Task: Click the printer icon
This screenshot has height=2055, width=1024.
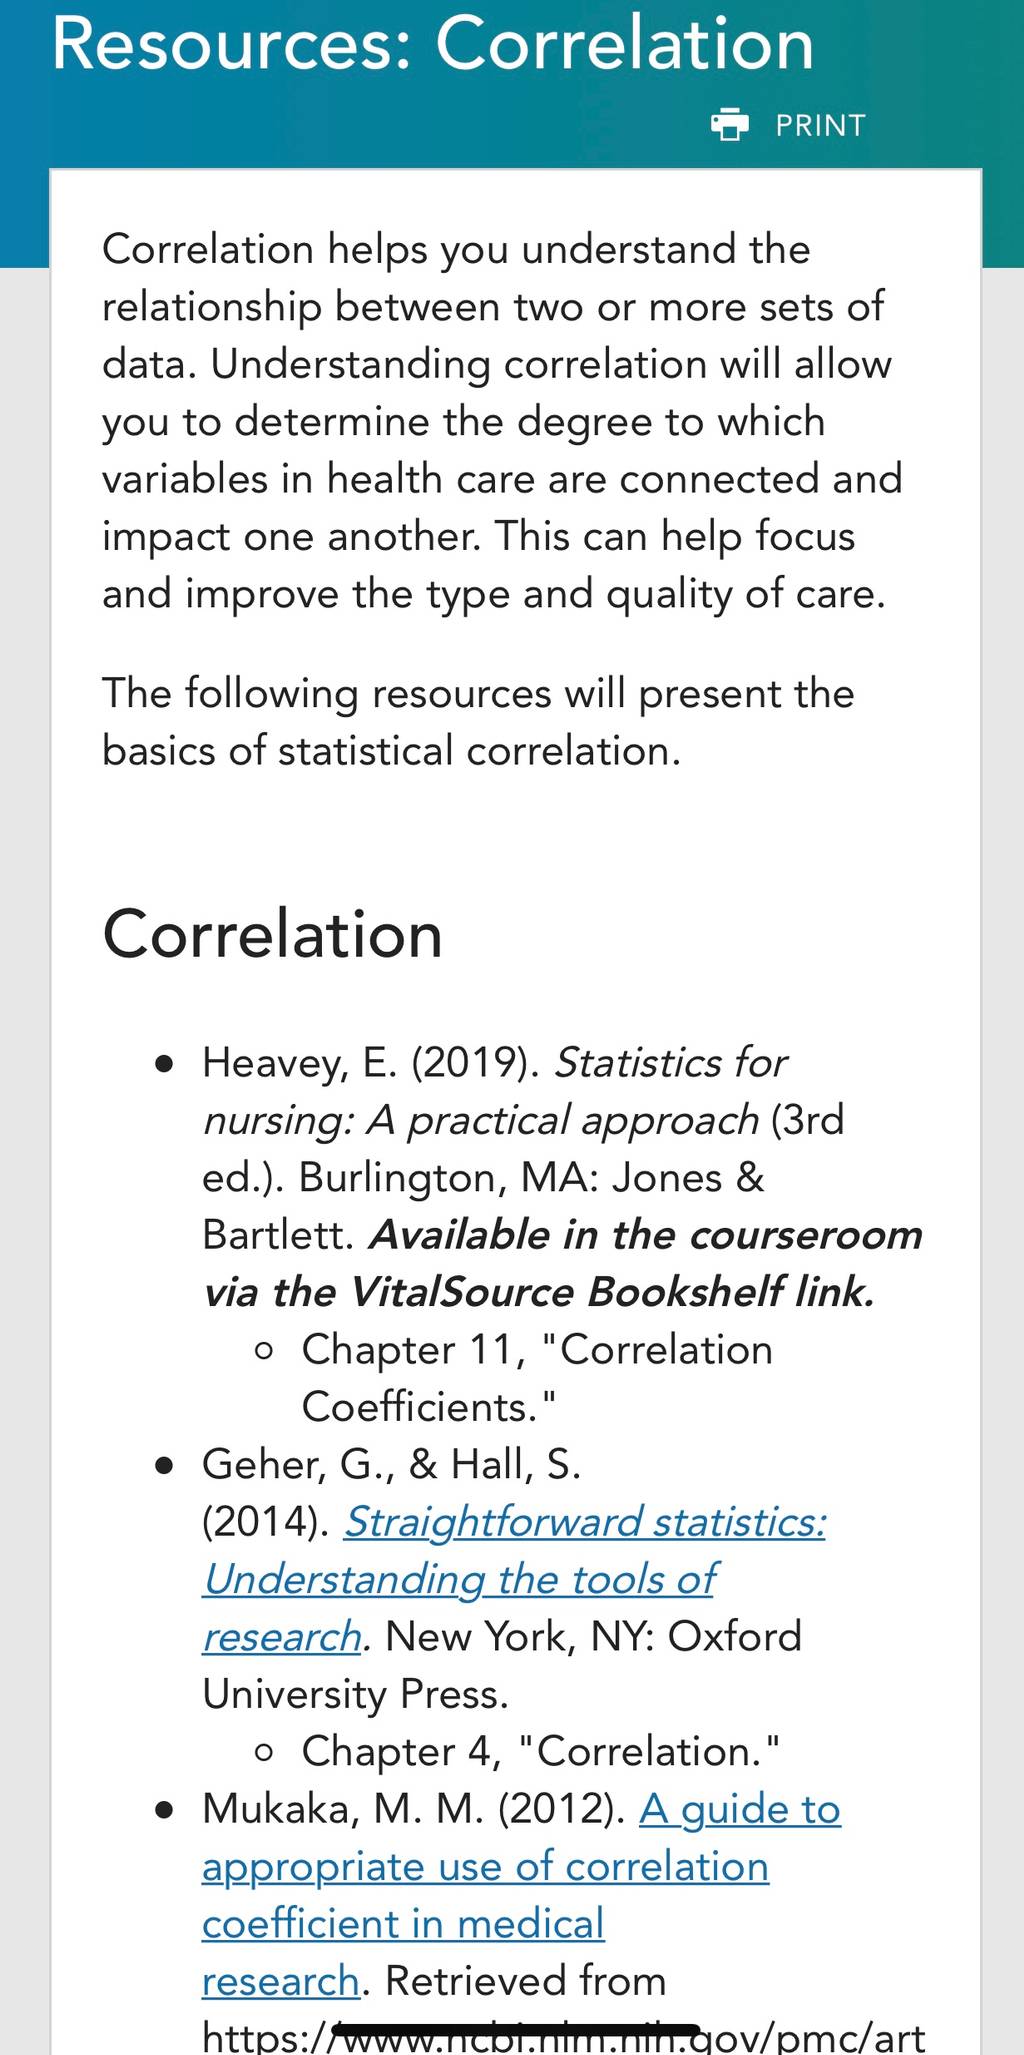Action: pyautogui.click(x=729, y=125)
